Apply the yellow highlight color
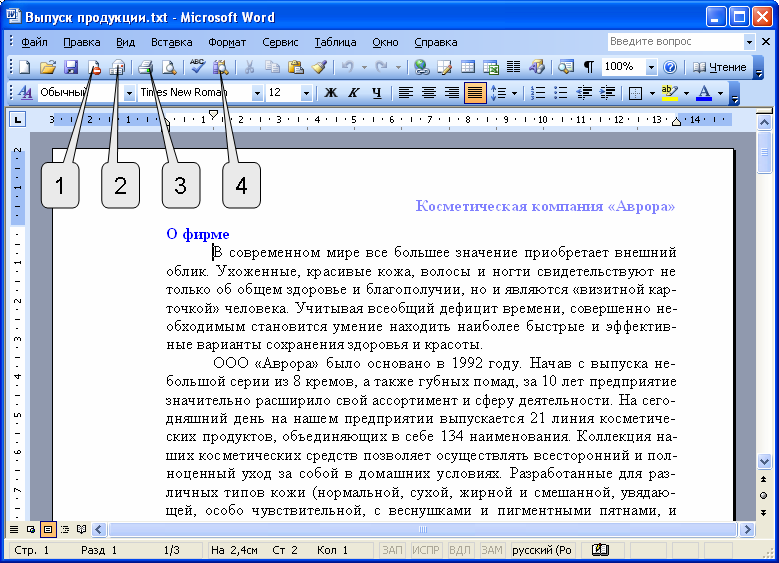Viewport: 779px width, 563px height. tap(669, 93)
